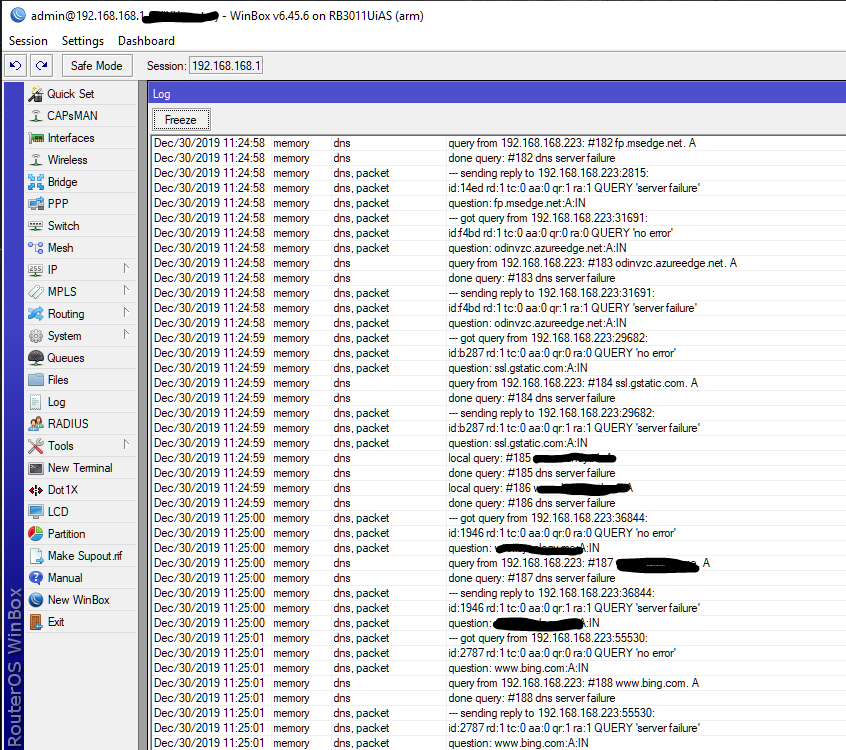This screenshot has width=846, height=750.
Task: Select the 'done query: #188 dns server failure' row
Action: (x=499, y=698)
